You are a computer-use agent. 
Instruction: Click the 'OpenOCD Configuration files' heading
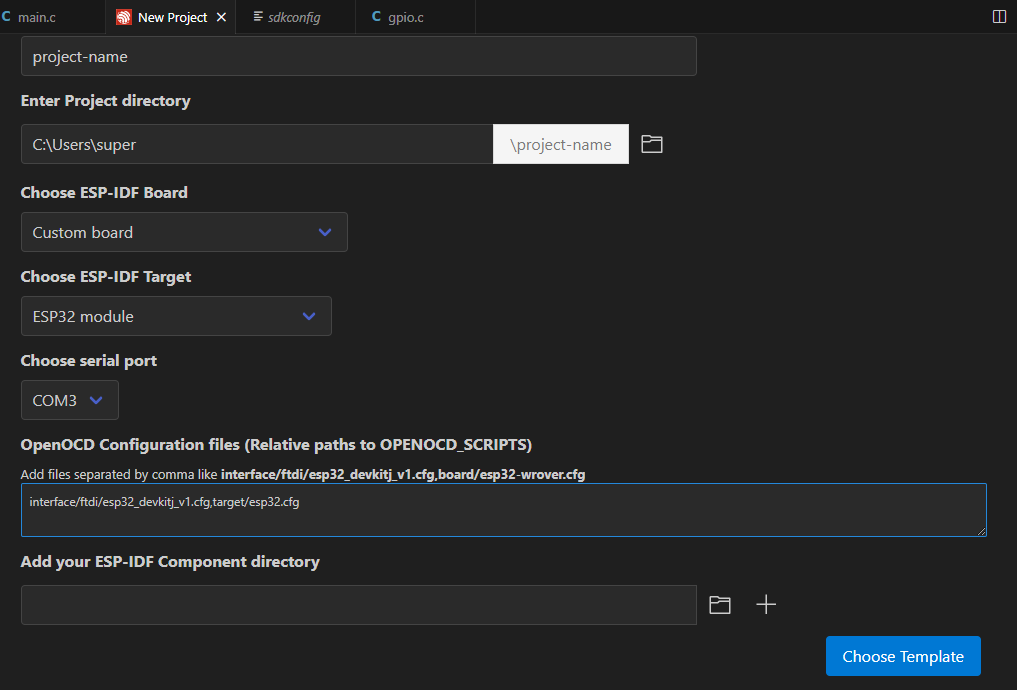coord(276,445)
